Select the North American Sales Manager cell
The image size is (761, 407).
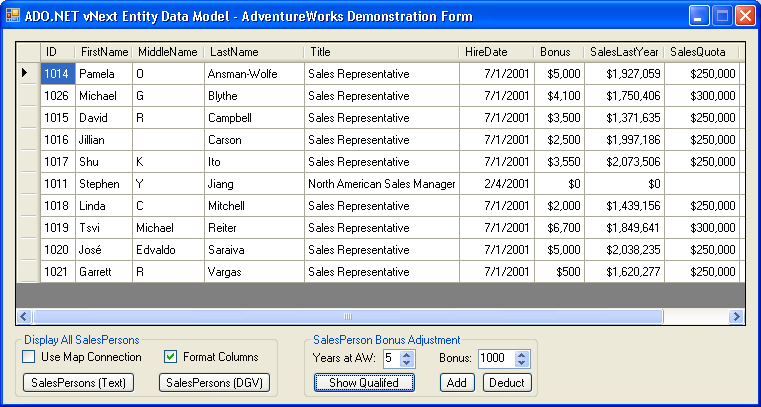(x=382, y=184)
